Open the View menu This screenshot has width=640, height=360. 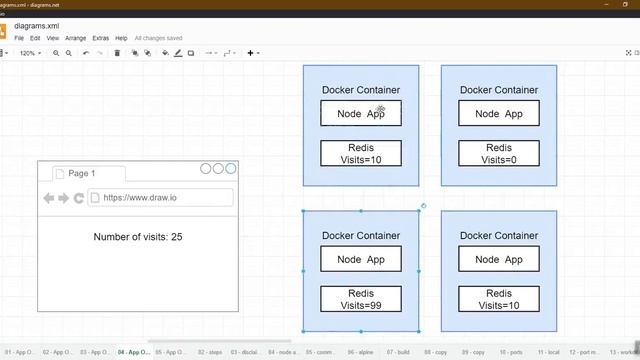tap(53, 38)
